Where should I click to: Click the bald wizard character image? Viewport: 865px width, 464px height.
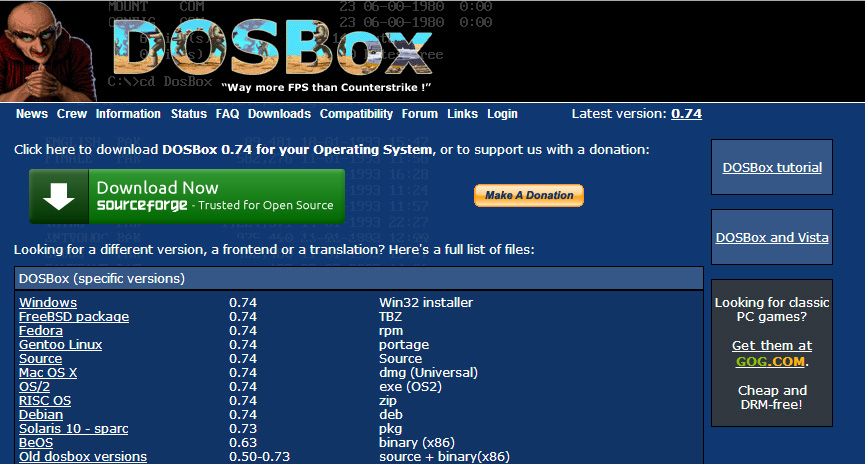pyautogui.click(x=49, y=51)
